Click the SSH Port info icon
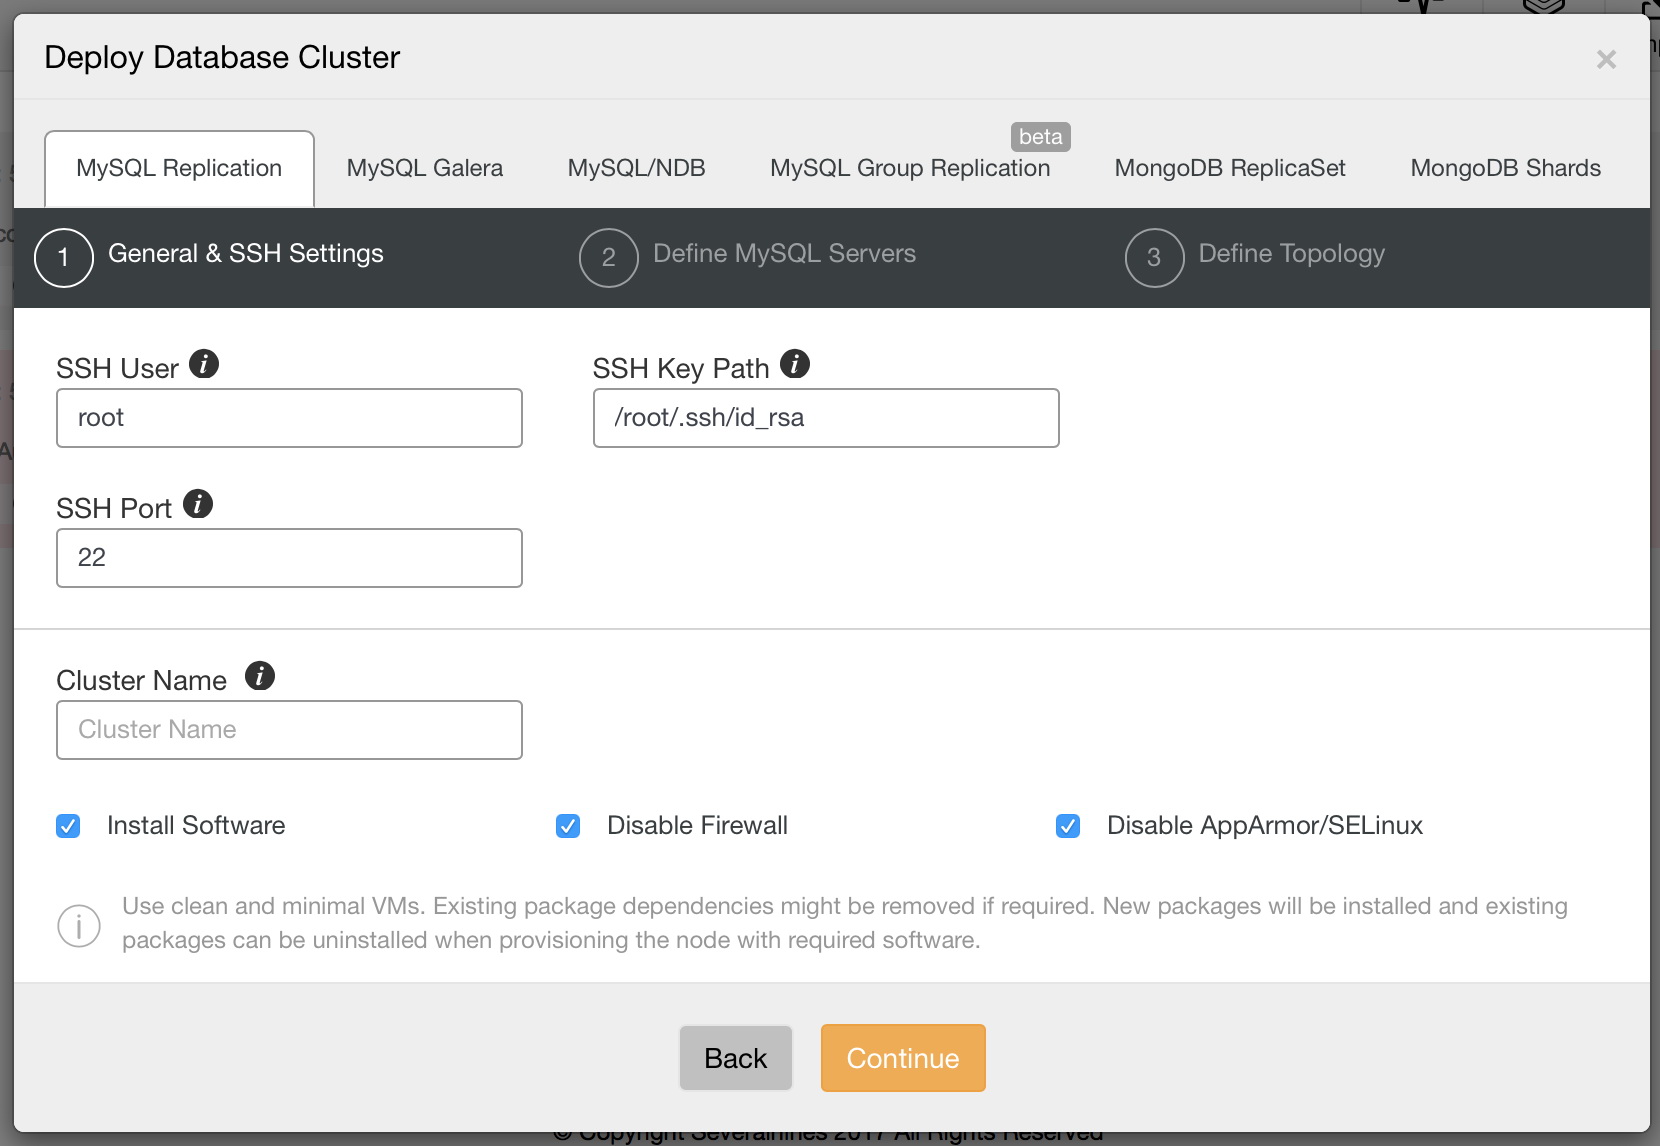The height and width of the screenshot is (1146, 1660). 198,504
